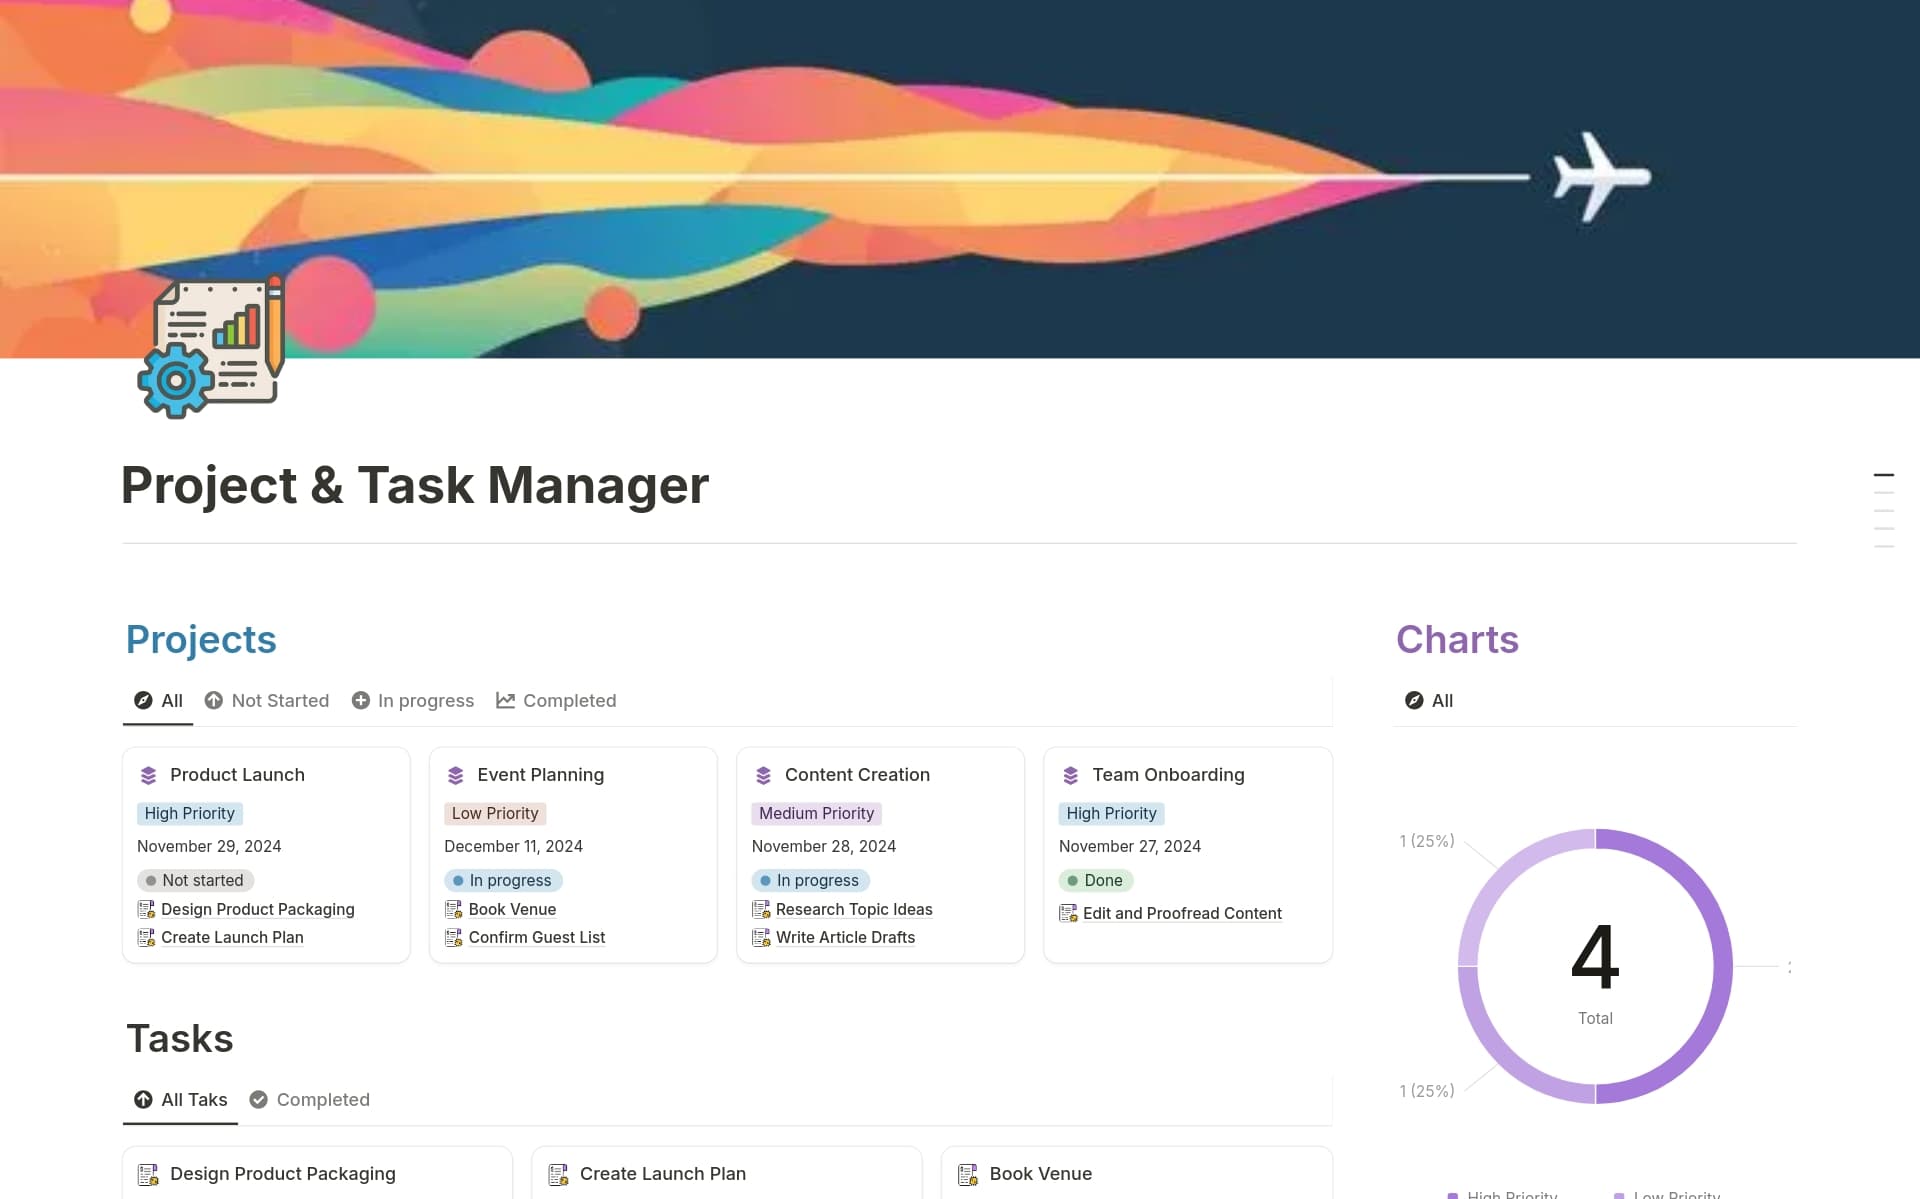Click the compass icon on Projects All tab

tap(143, 700)
